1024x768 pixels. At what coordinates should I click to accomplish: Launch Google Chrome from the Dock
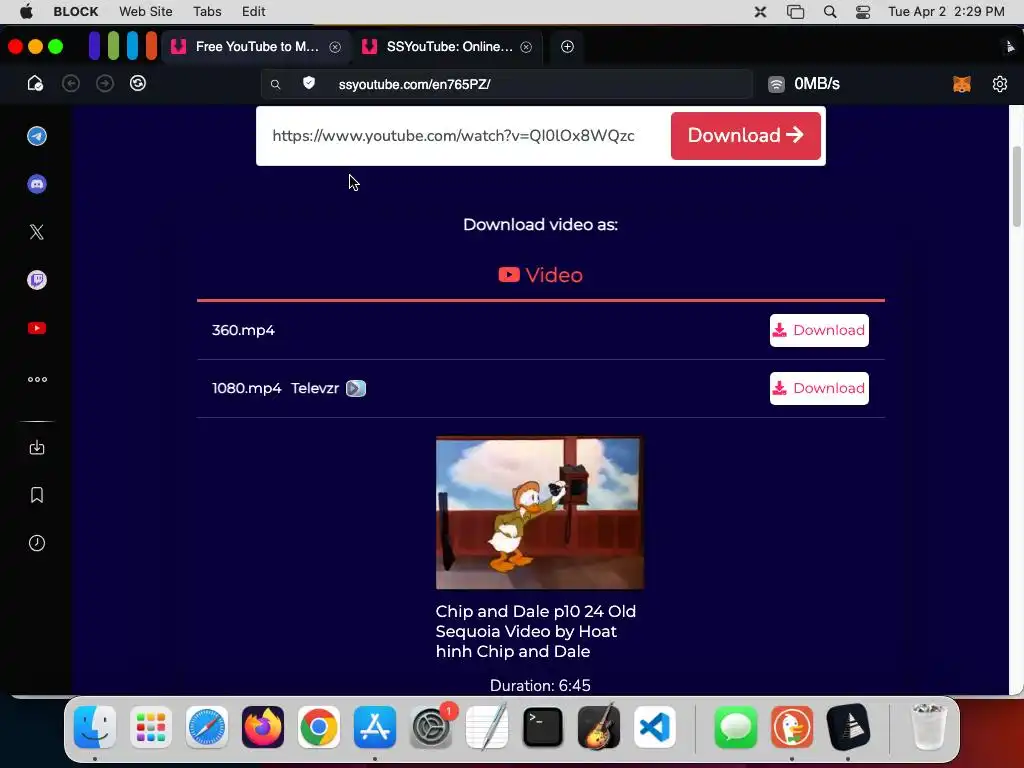(x=319, y=727)
